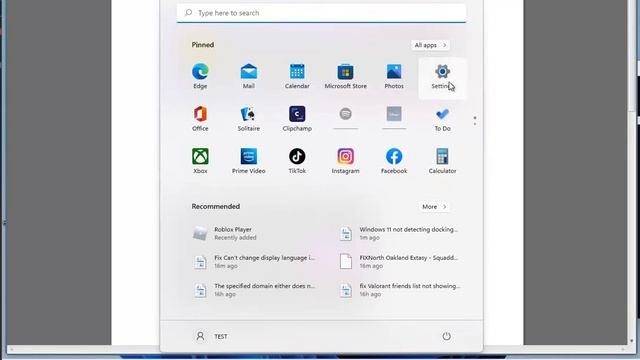Launch the Facebook app
The image size is (640, 360).
pyautogui.click(x=394, y=162)
